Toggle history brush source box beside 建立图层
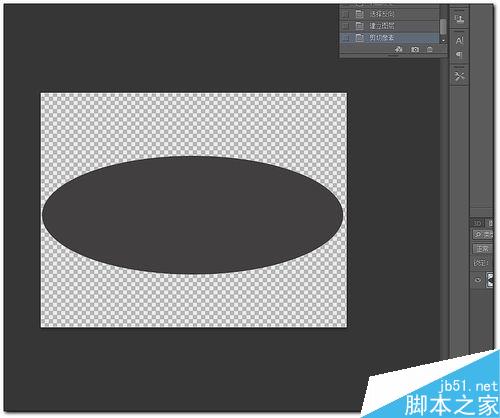The image size is (500, 418). (346, 26)
